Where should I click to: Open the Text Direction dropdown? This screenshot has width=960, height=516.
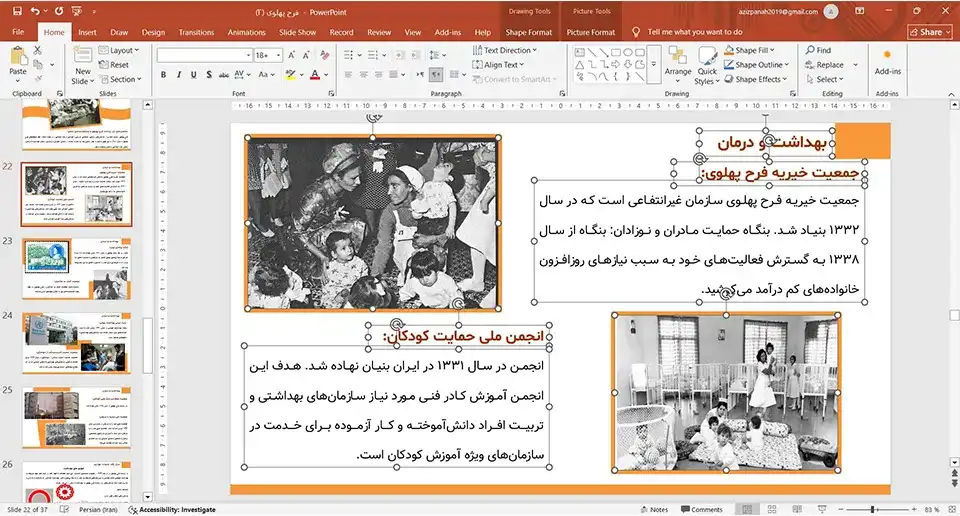coord(505,50)
